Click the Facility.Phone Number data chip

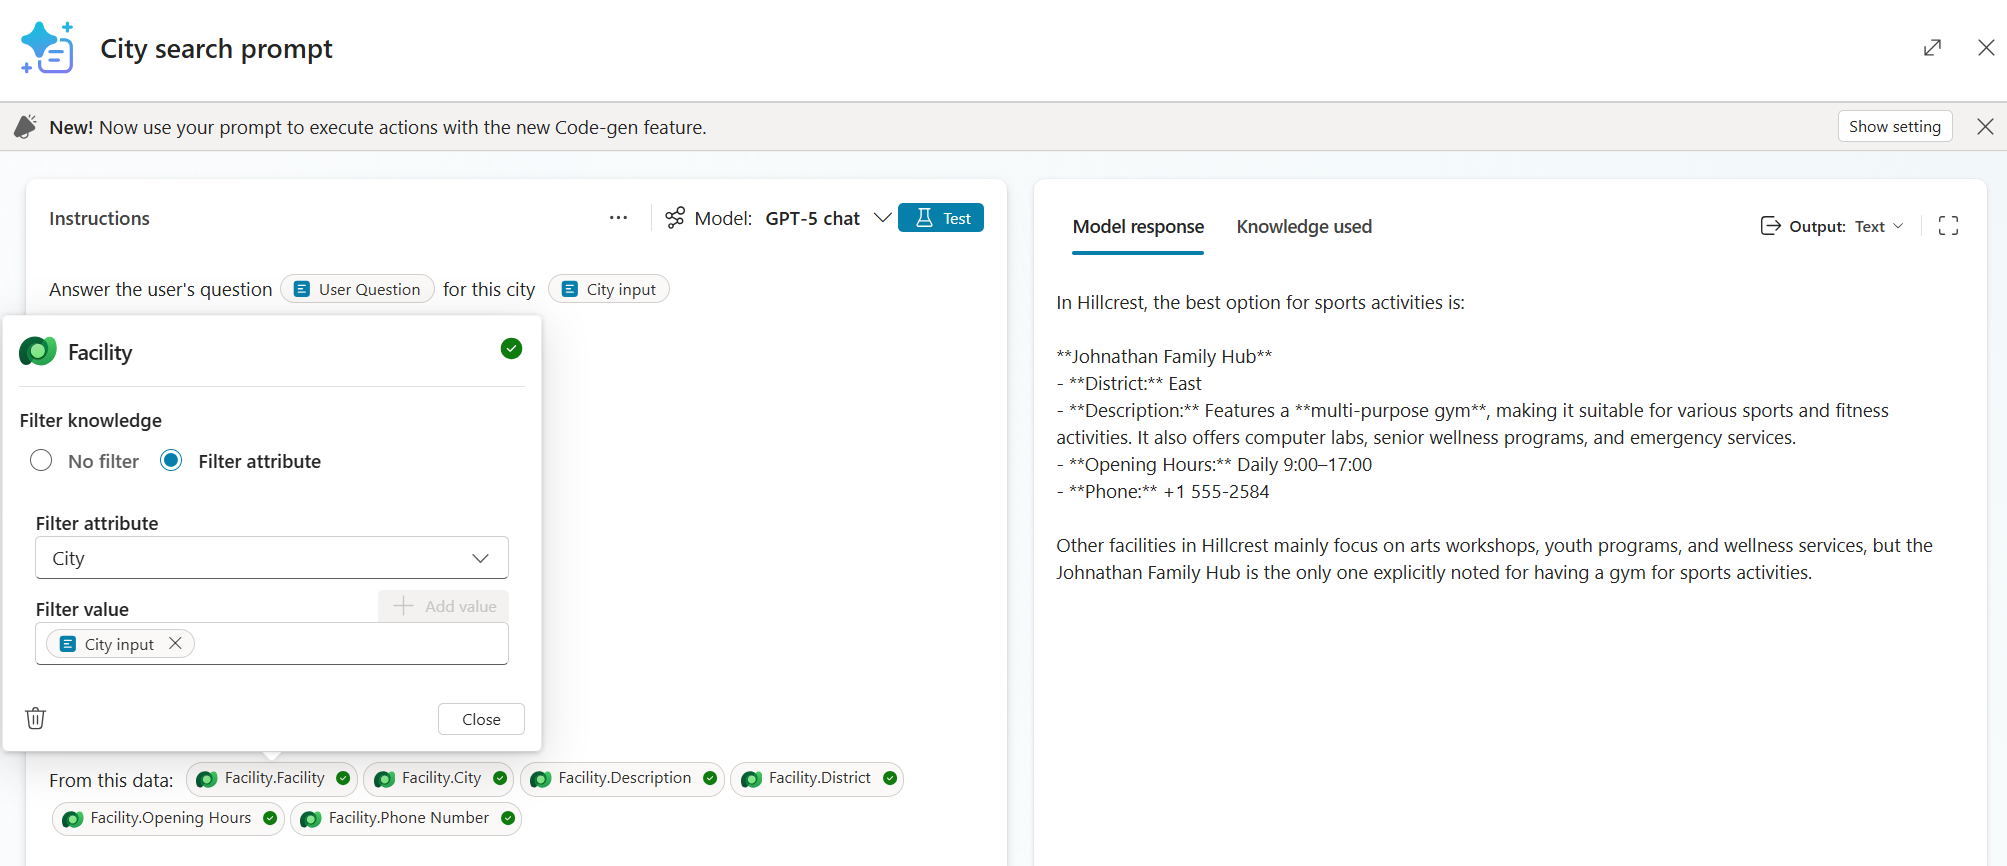point(406,818)
